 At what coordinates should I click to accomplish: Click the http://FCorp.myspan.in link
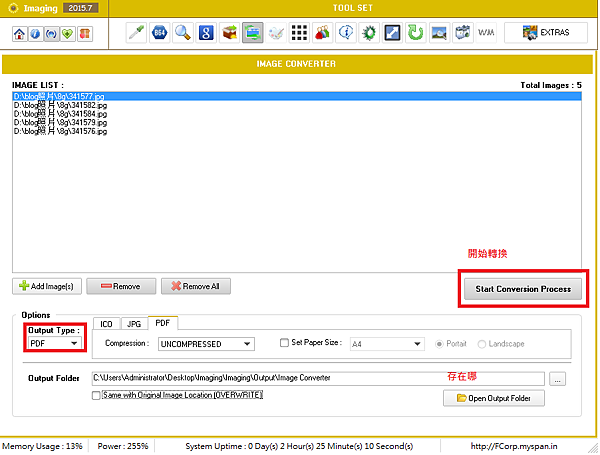click(514, 447)
